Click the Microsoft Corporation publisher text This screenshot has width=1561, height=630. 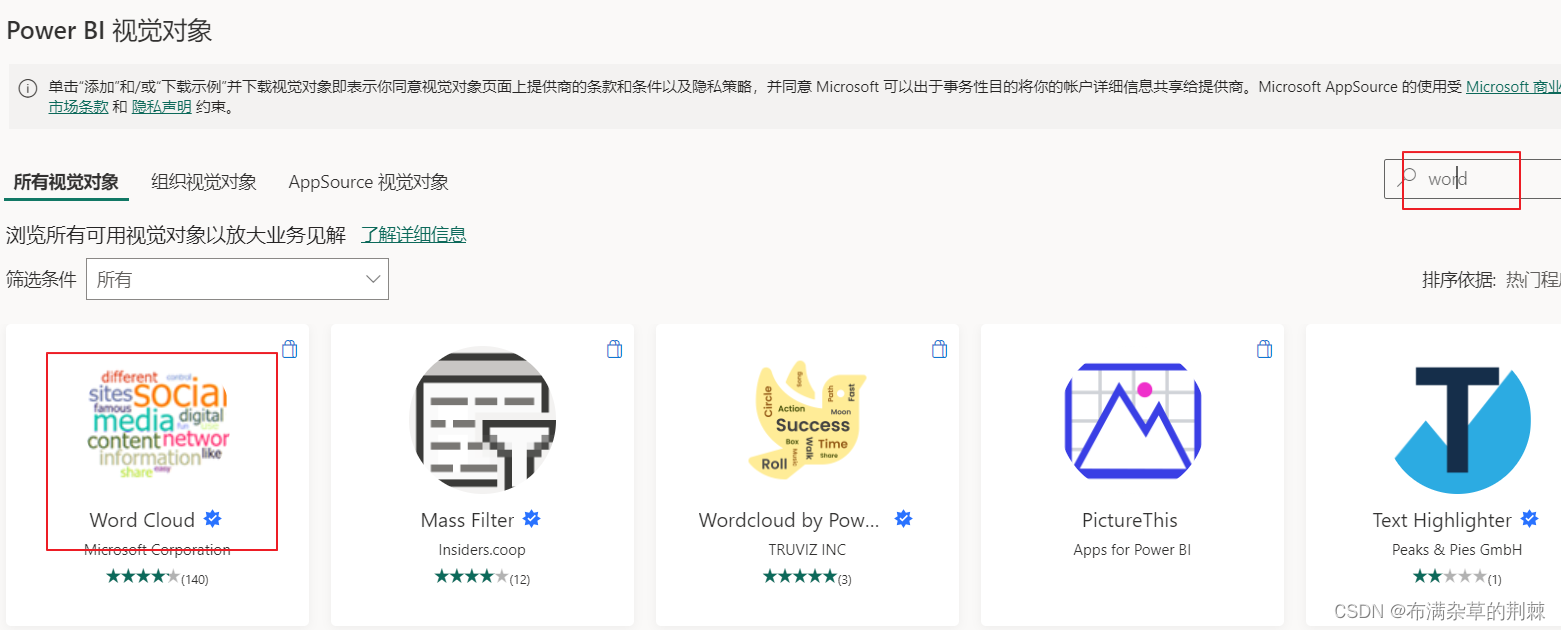pos(157,550)
